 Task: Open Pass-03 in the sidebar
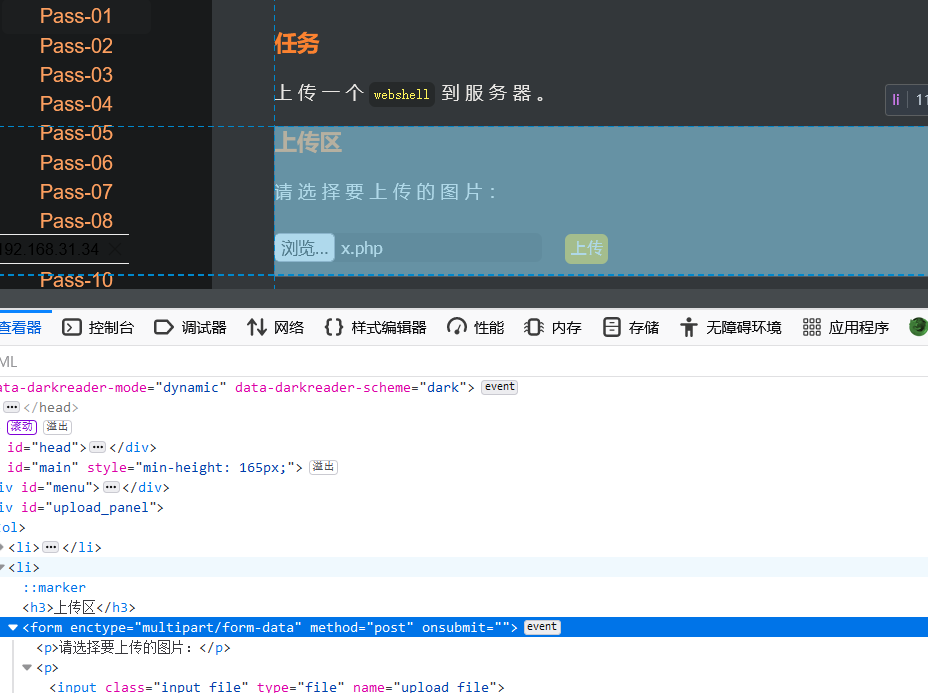click(76, 75)
